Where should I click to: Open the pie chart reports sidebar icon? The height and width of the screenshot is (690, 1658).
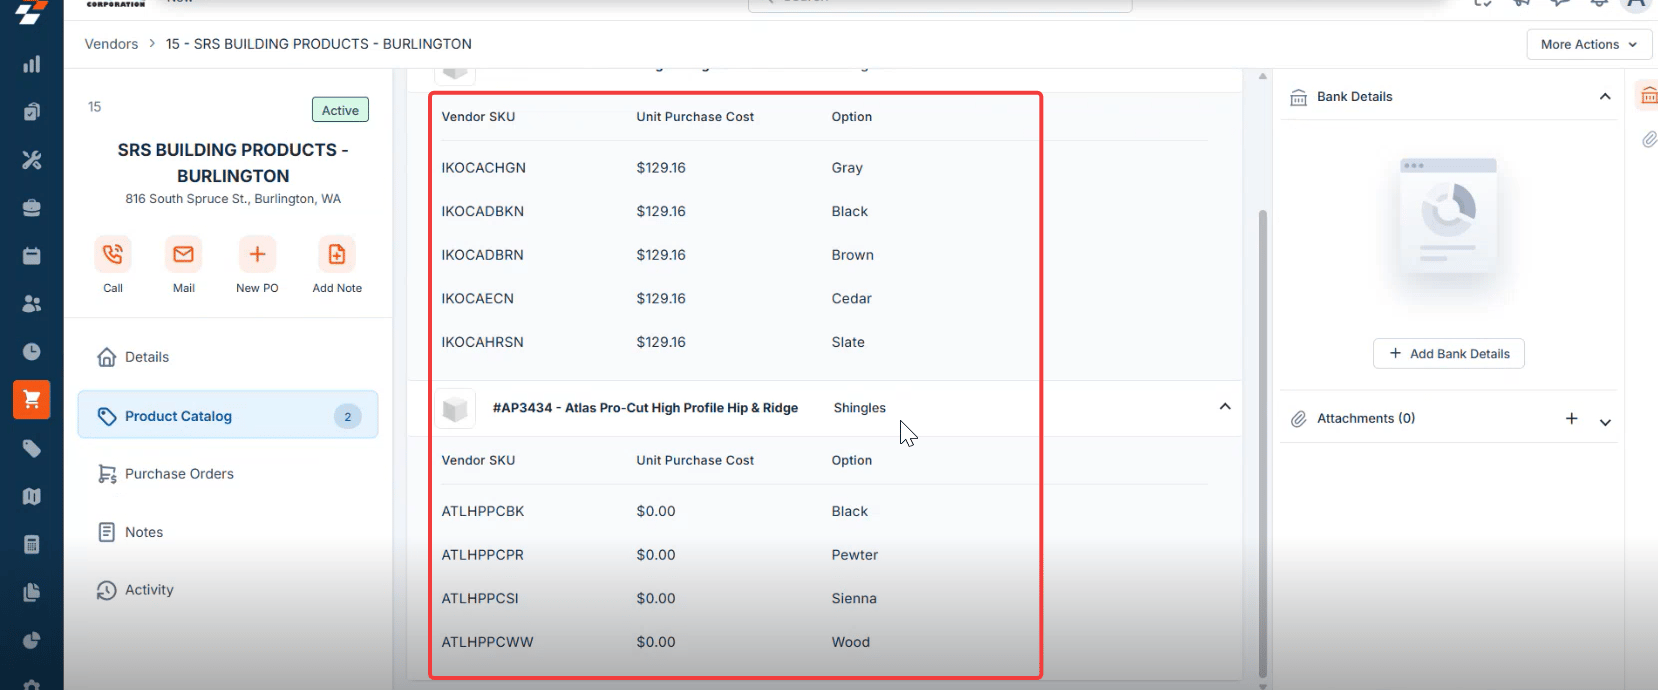[32, 641]
